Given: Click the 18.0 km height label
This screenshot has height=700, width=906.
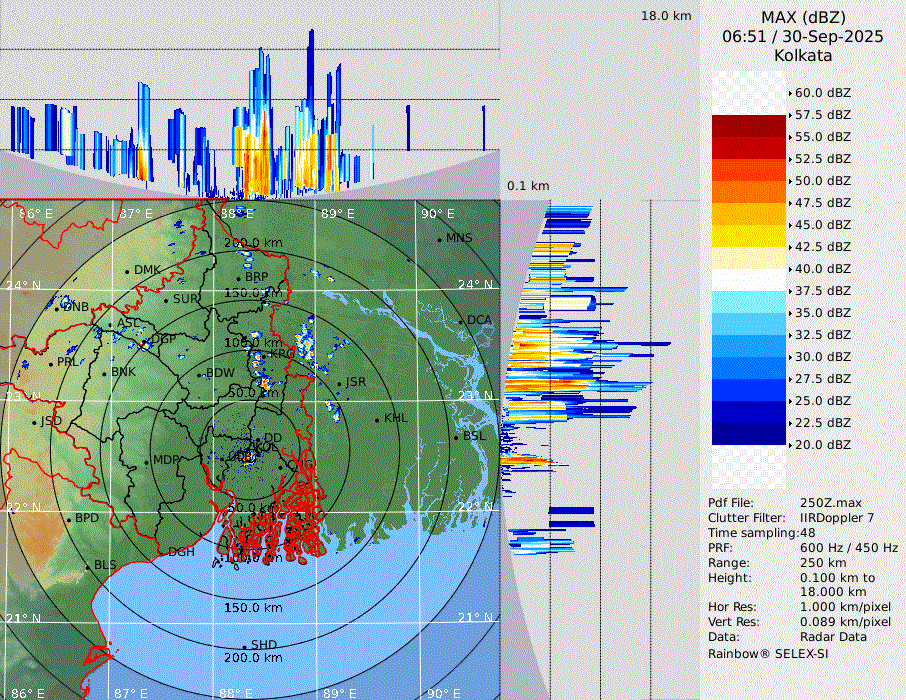Looking at the screenshot, I should [666, 16].
